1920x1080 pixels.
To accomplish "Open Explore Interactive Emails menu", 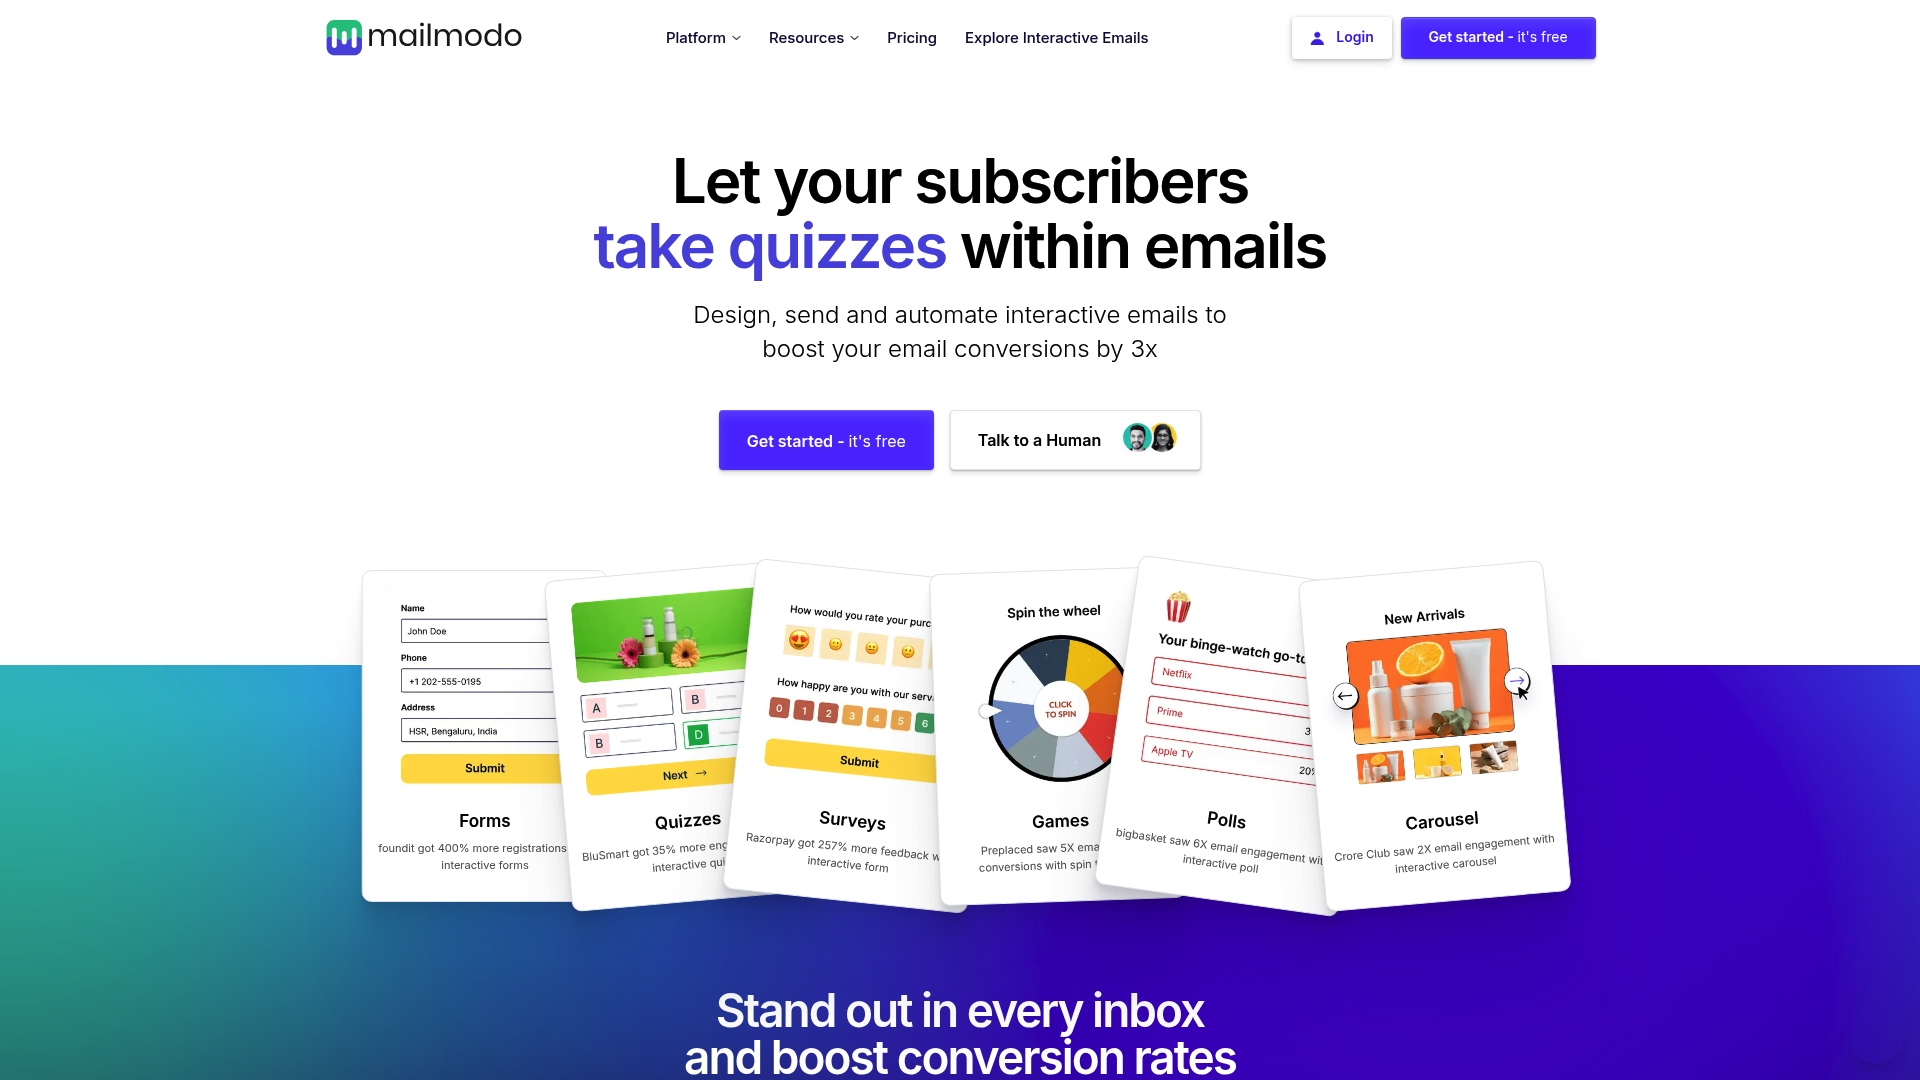I will pyautogui.click(x=1056, y=37).
